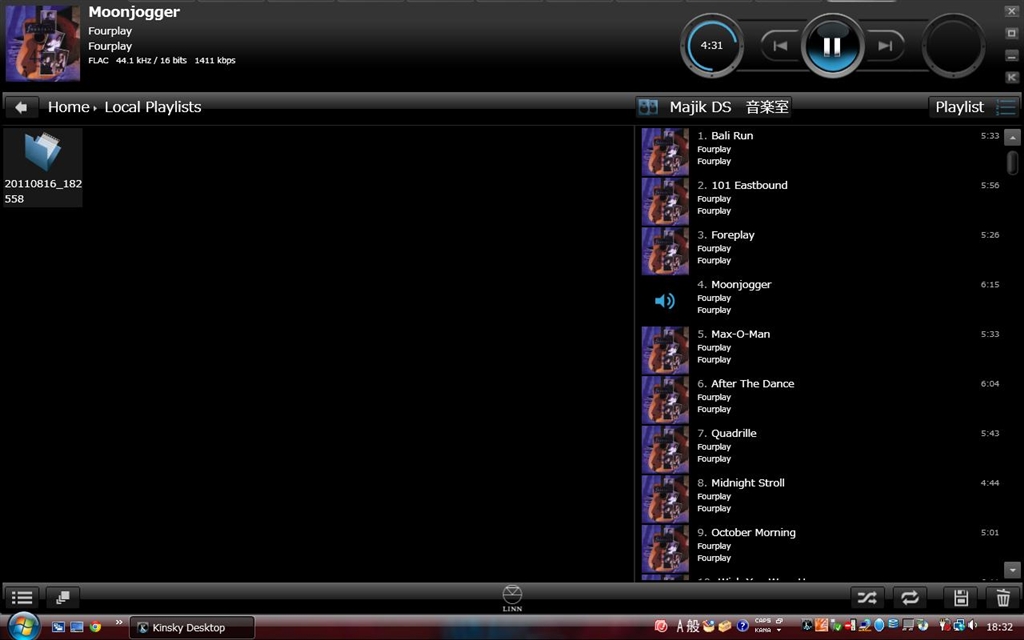Navigate to Home in the breadcrumb
Image resolution: width=1024 pixels, height=640 pixels.
pyautogui.click(x=69, y=107)
